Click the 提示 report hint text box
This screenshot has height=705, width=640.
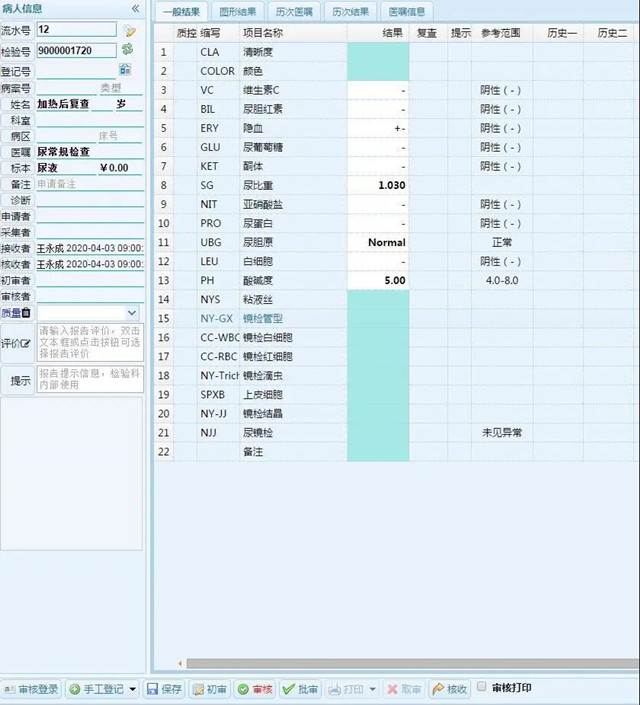(90, 379)
